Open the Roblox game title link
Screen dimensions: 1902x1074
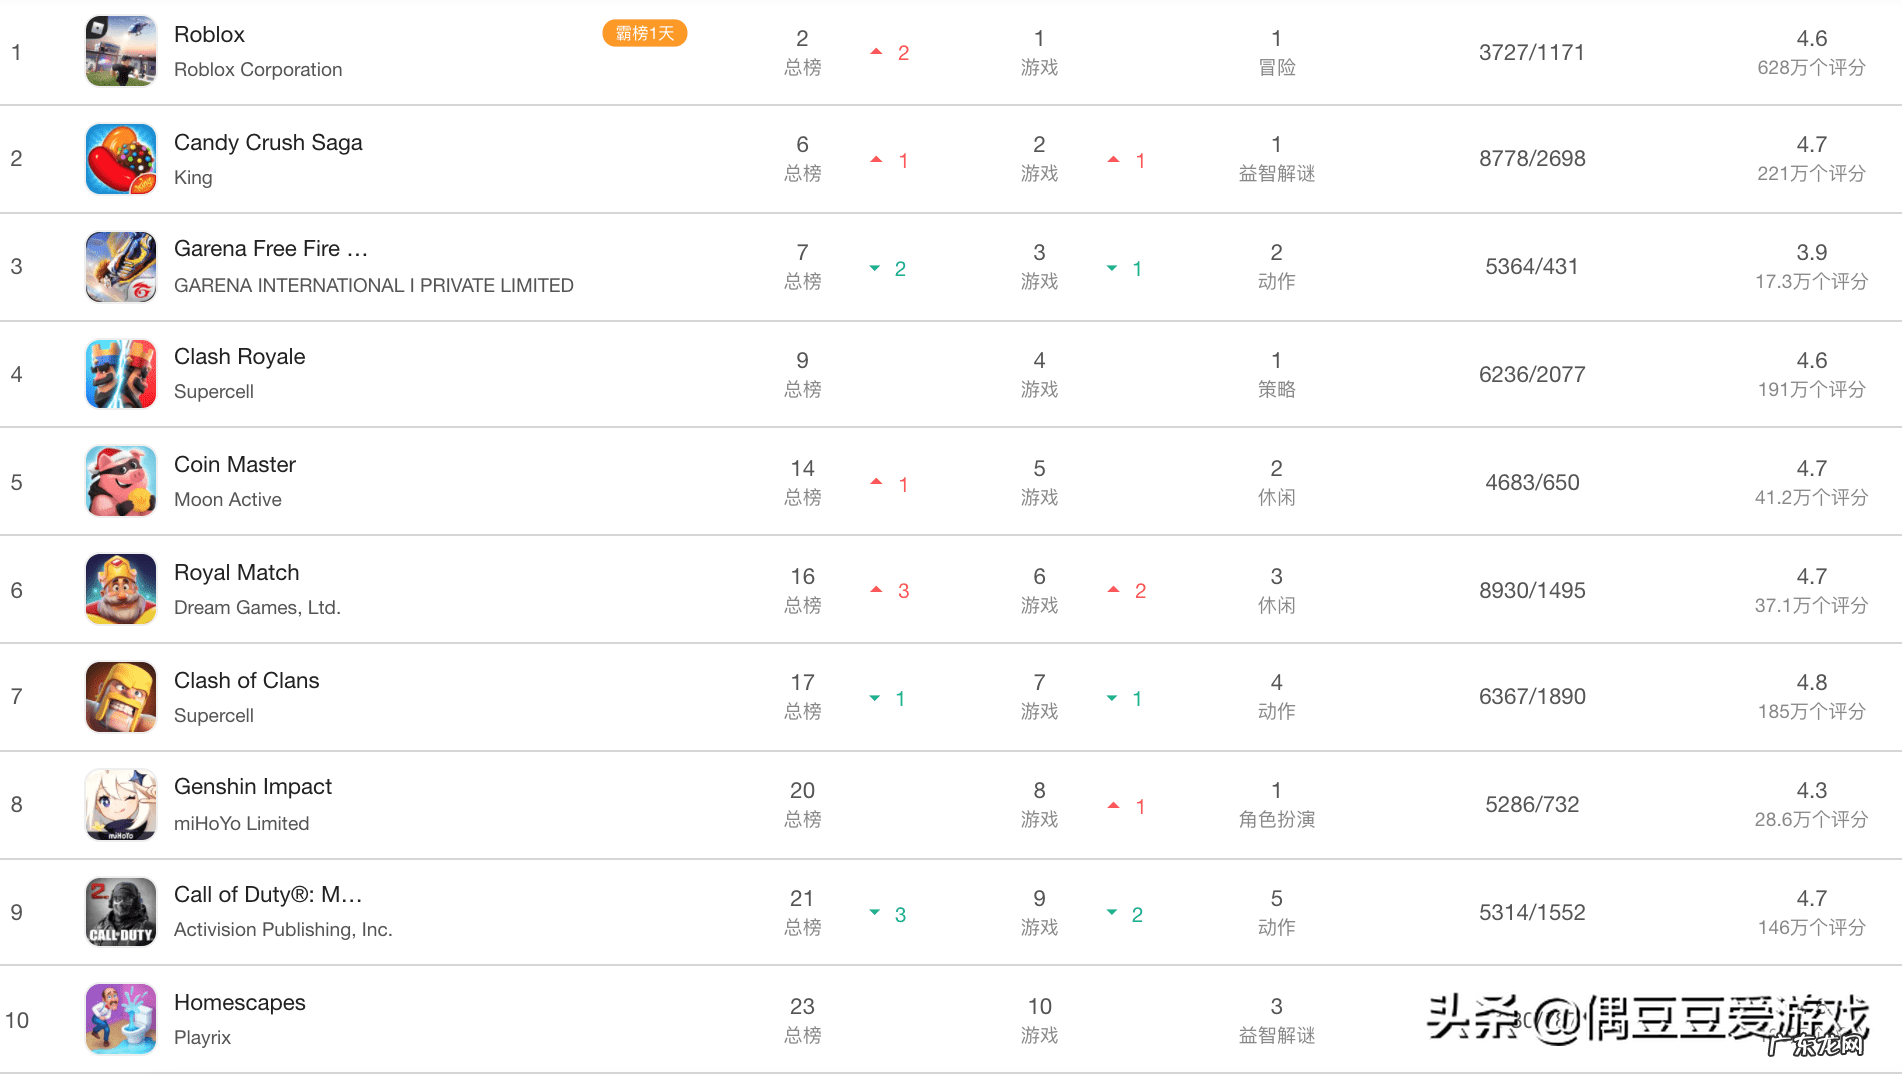(209, 35)
